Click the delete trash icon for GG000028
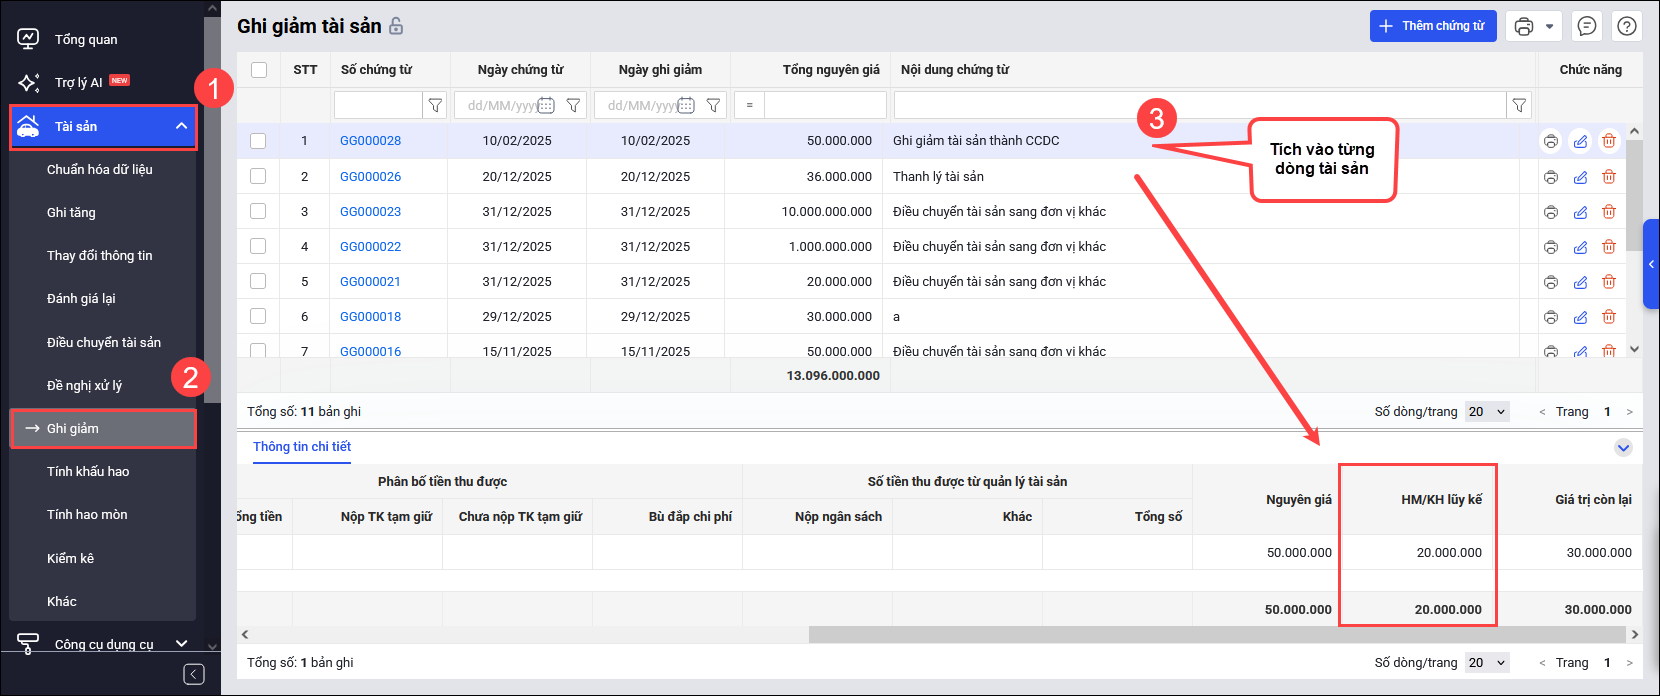The image size is (1660, 696). coord(1609,141)
